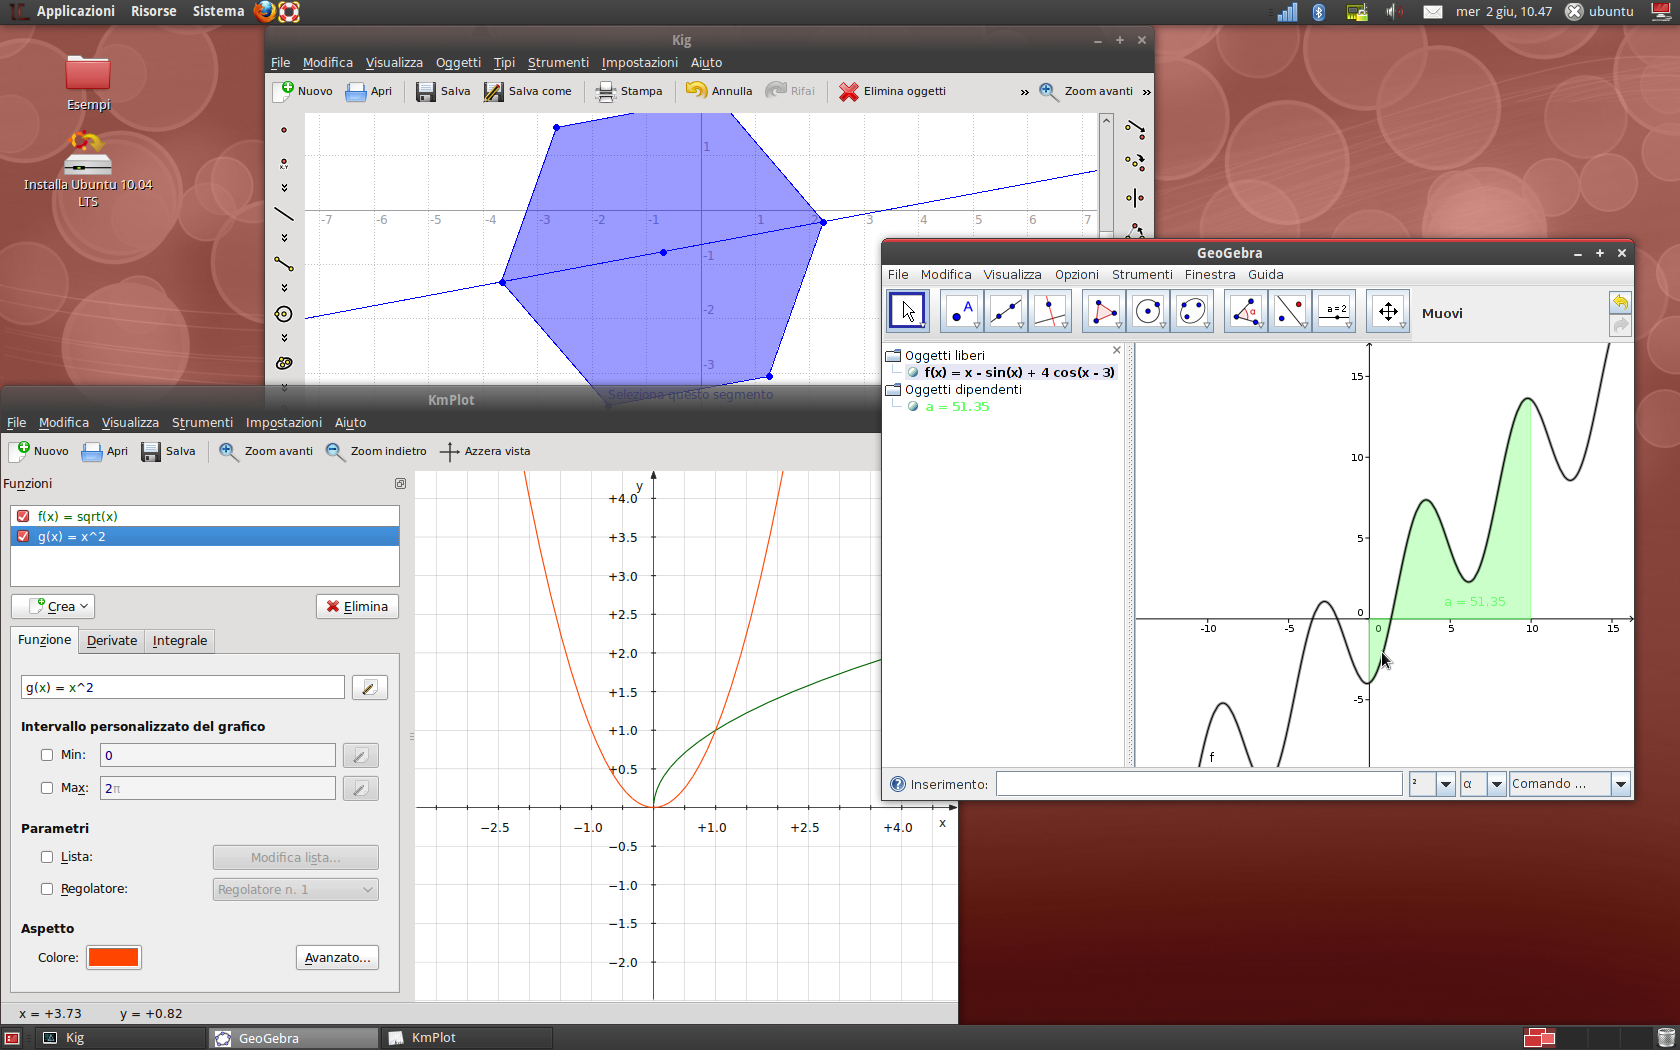Click Zoom avanti in KmPlot toolbar
Image resolution: width=1680 pixels, height=1050 pixels.
266,451
